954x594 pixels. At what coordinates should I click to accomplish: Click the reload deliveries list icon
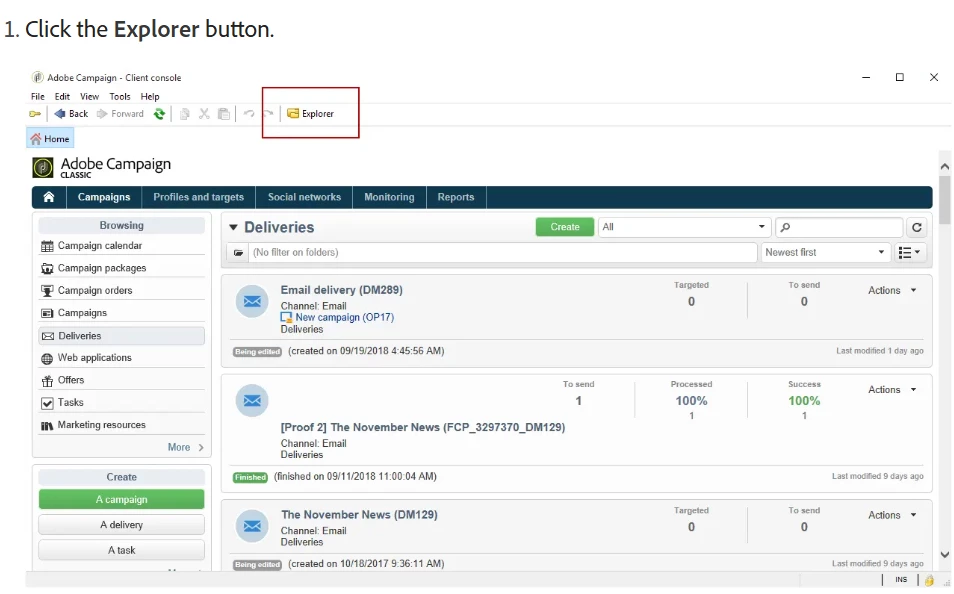coord(917,228)
